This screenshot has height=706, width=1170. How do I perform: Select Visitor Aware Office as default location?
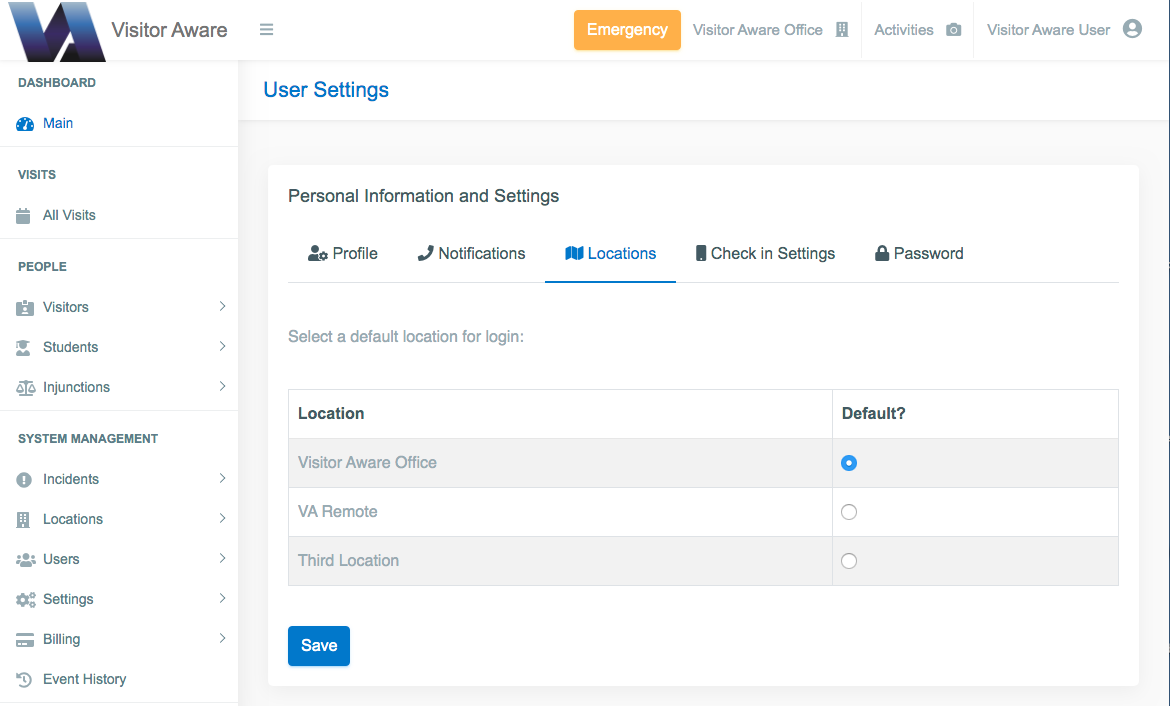point(848,463)
